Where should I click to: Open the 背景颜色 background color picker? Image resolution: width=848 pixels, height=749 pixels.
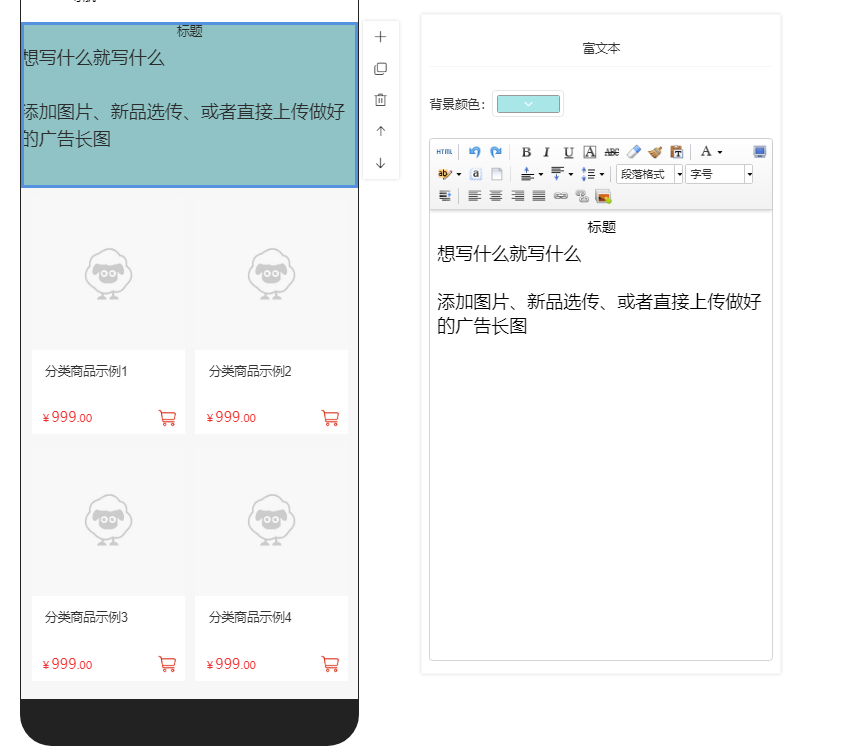point(528,104)
